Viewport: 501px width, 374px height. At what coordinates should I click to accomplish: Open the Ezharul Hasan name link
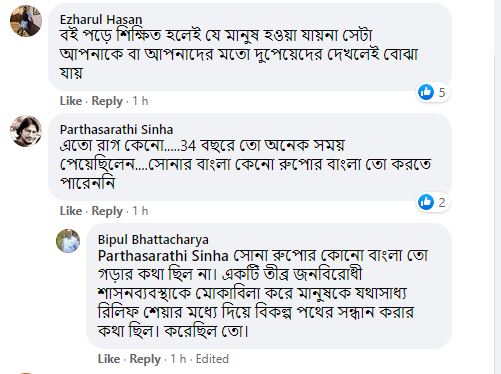point(101,19)
